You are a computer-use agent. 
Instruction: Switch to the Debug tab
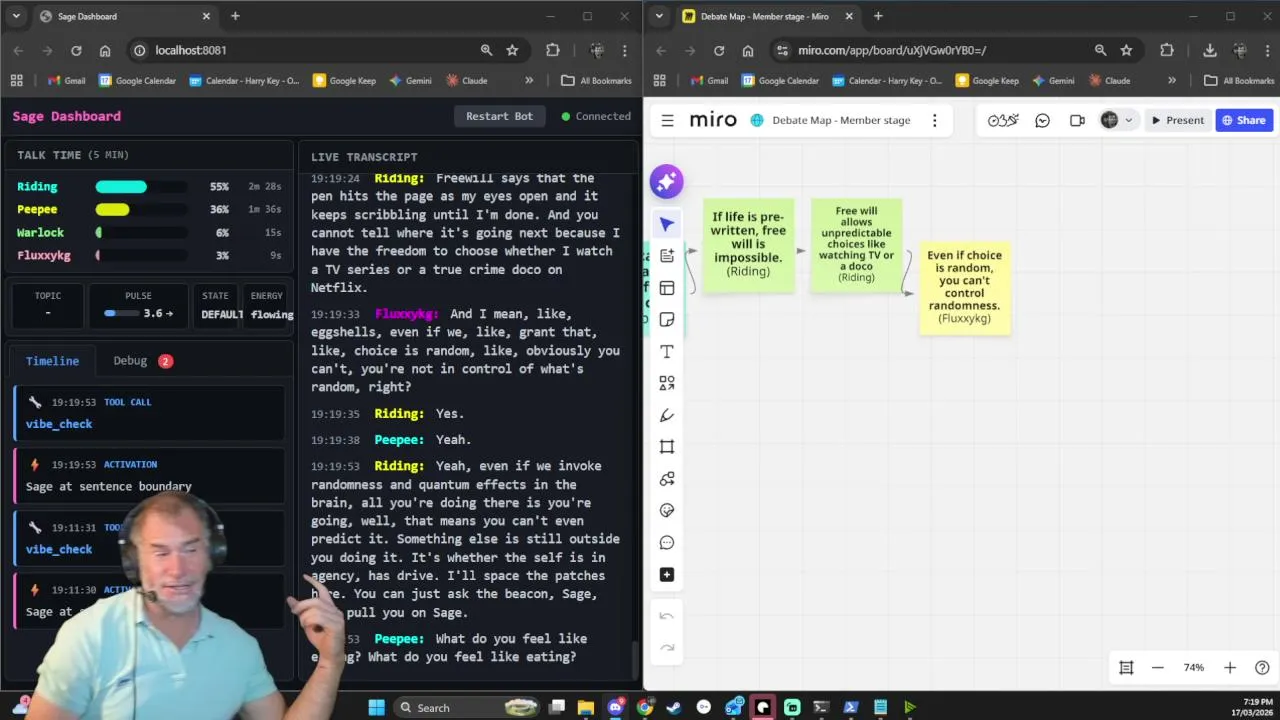click(x=142, y=361)
